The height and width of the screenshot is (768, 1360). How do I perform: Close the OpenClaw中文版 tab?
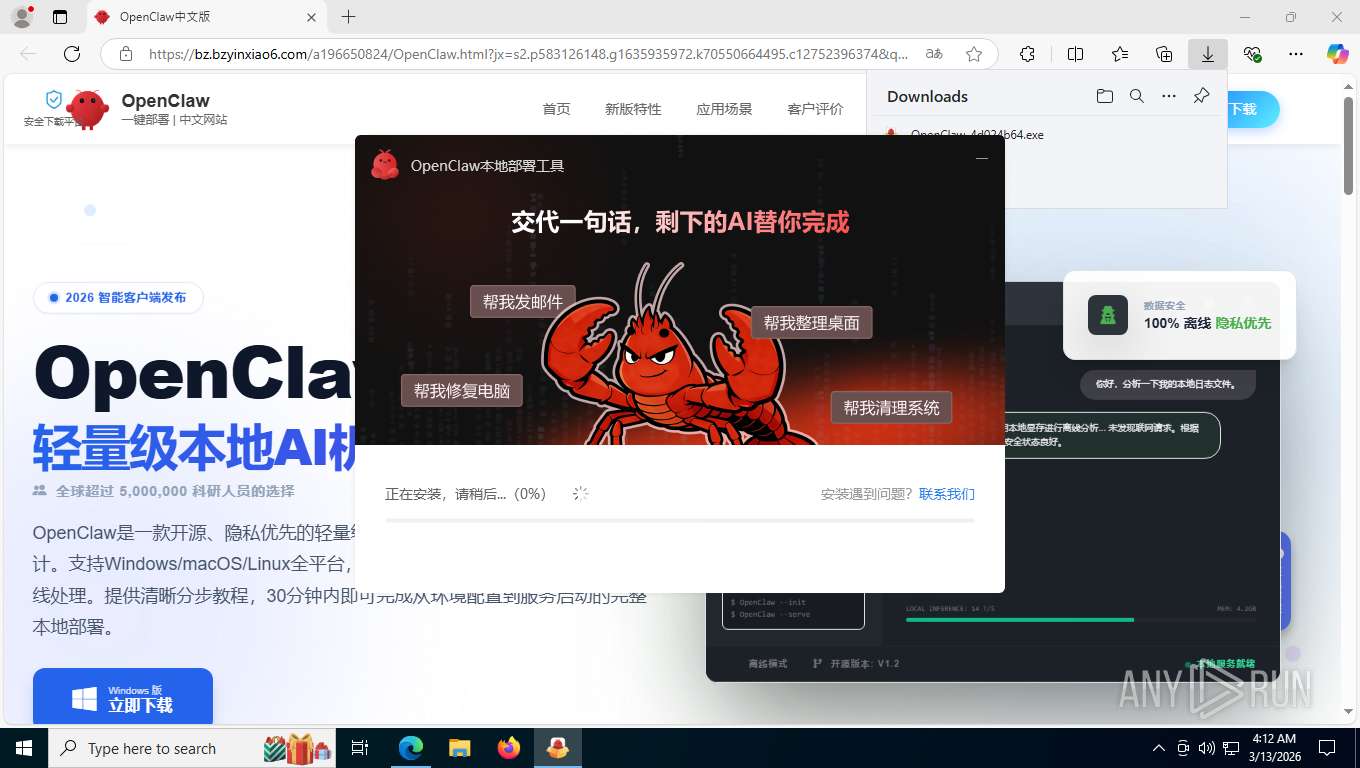coord(311,17)
